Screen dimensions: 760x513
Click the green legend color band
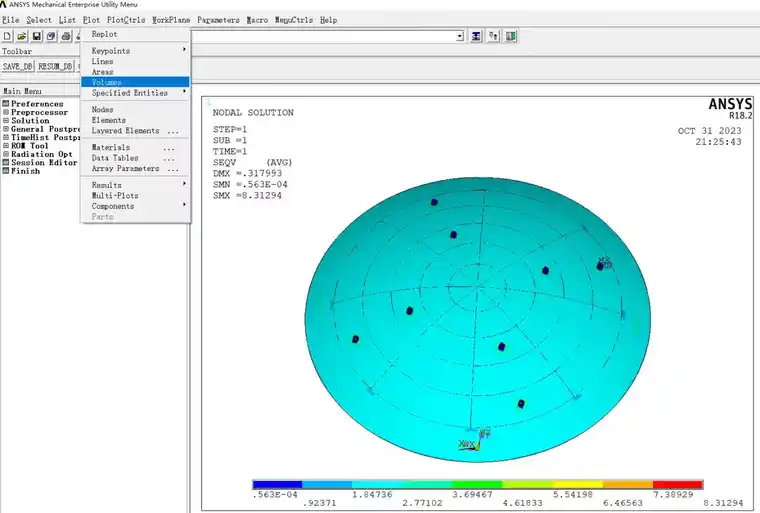coord(477,484)
